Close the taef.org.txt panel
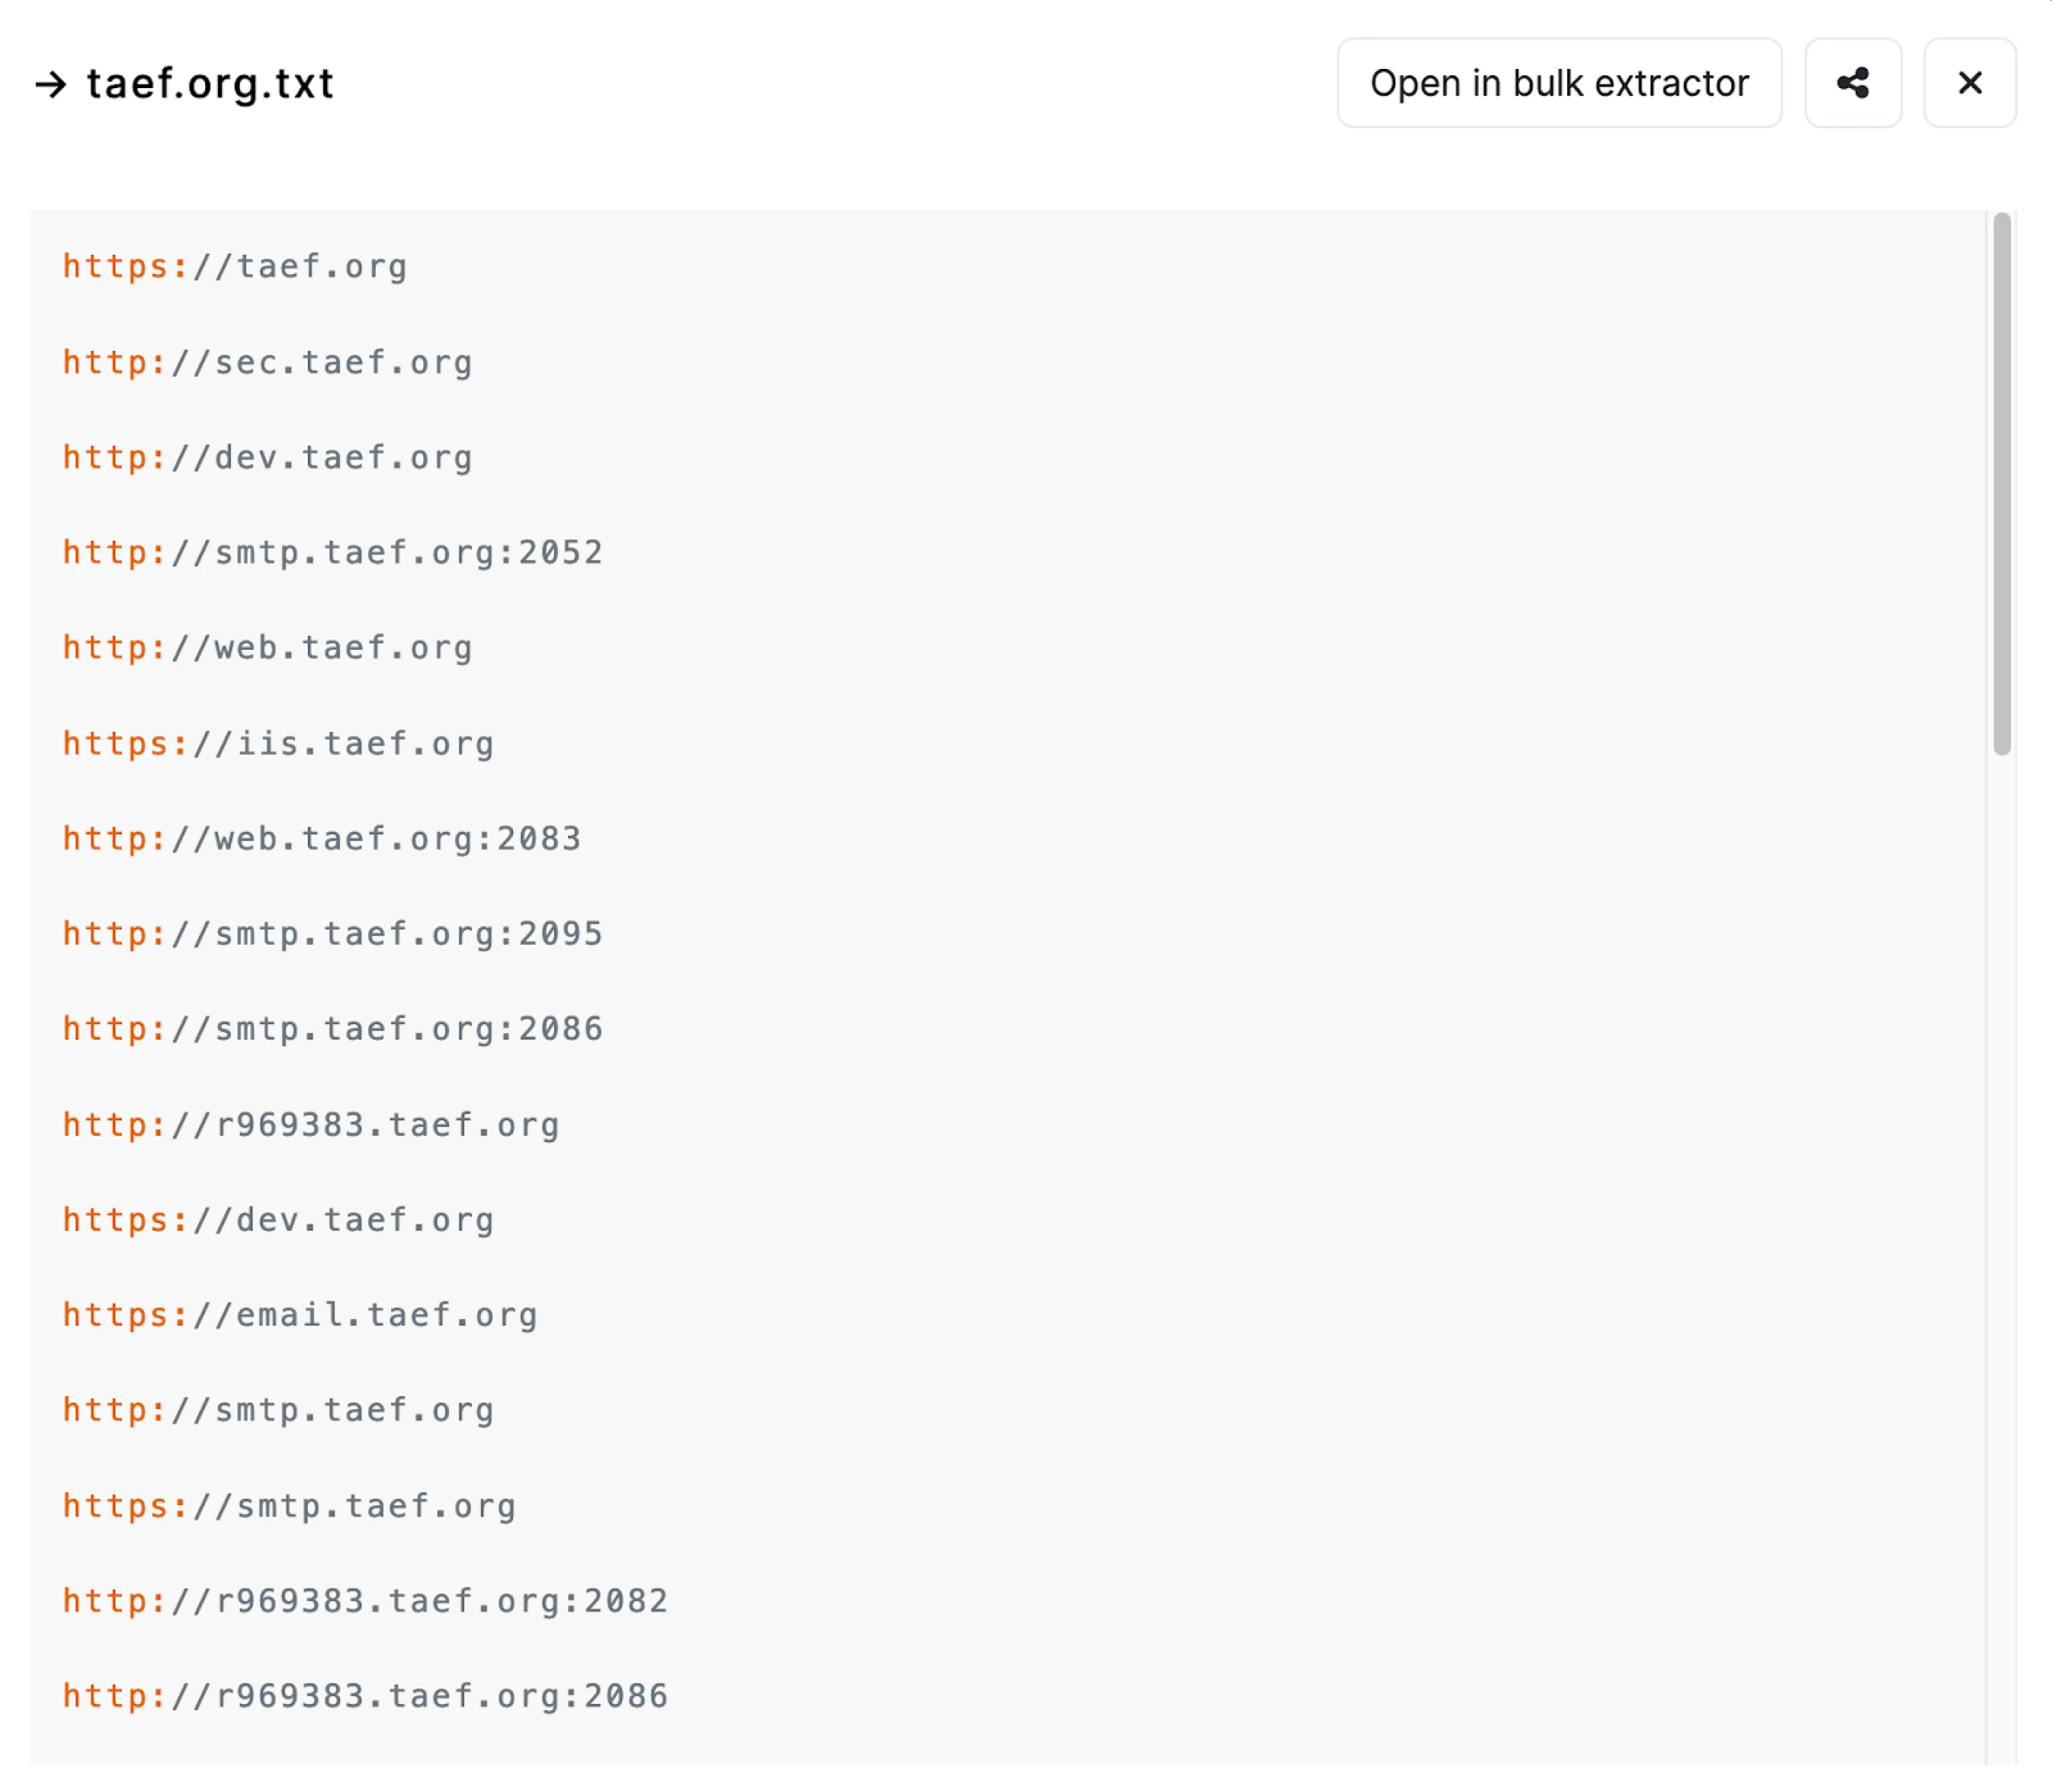The height and width of the screenshot is (1792, 2052). (x=1969, y=83)
